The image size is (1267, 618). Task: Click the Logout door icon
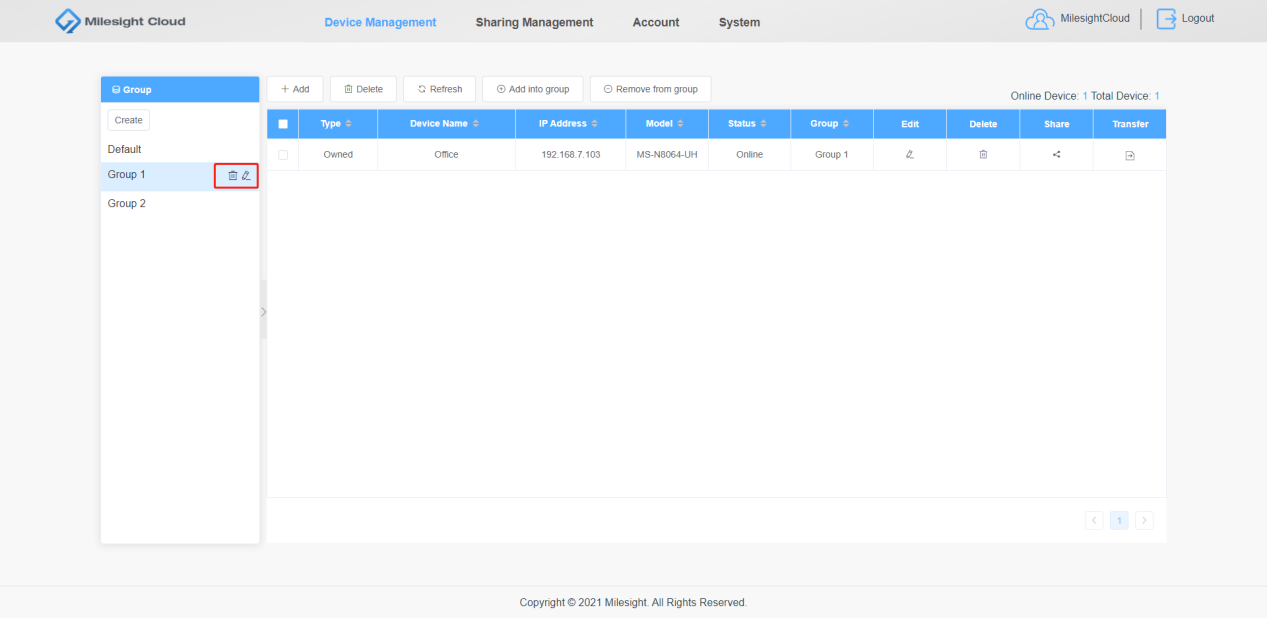(x=1166, y=19)
